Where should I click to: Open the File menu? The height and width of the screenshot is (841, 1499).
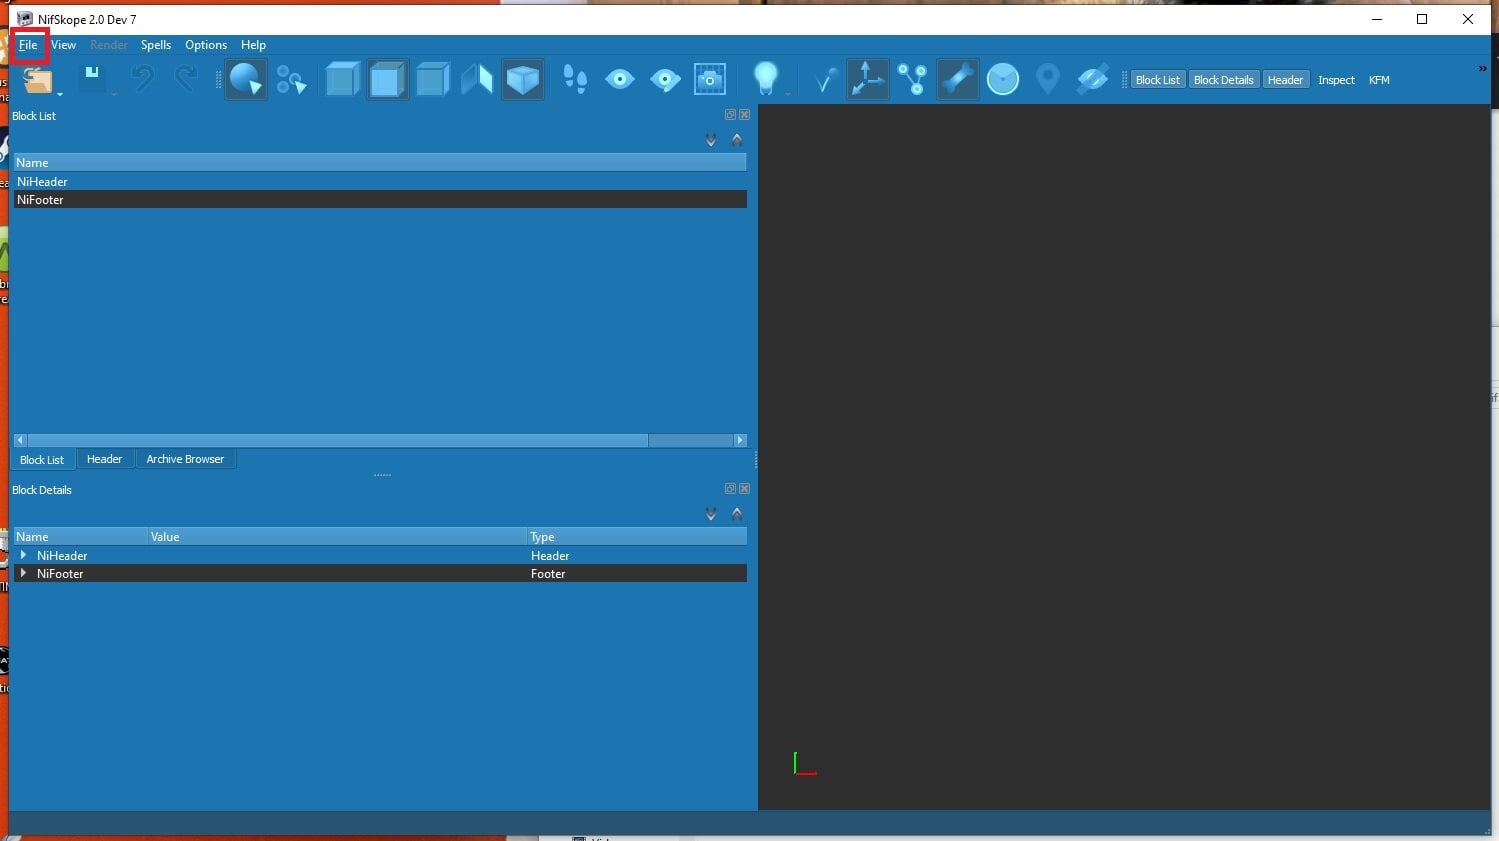tap(28, 45)
